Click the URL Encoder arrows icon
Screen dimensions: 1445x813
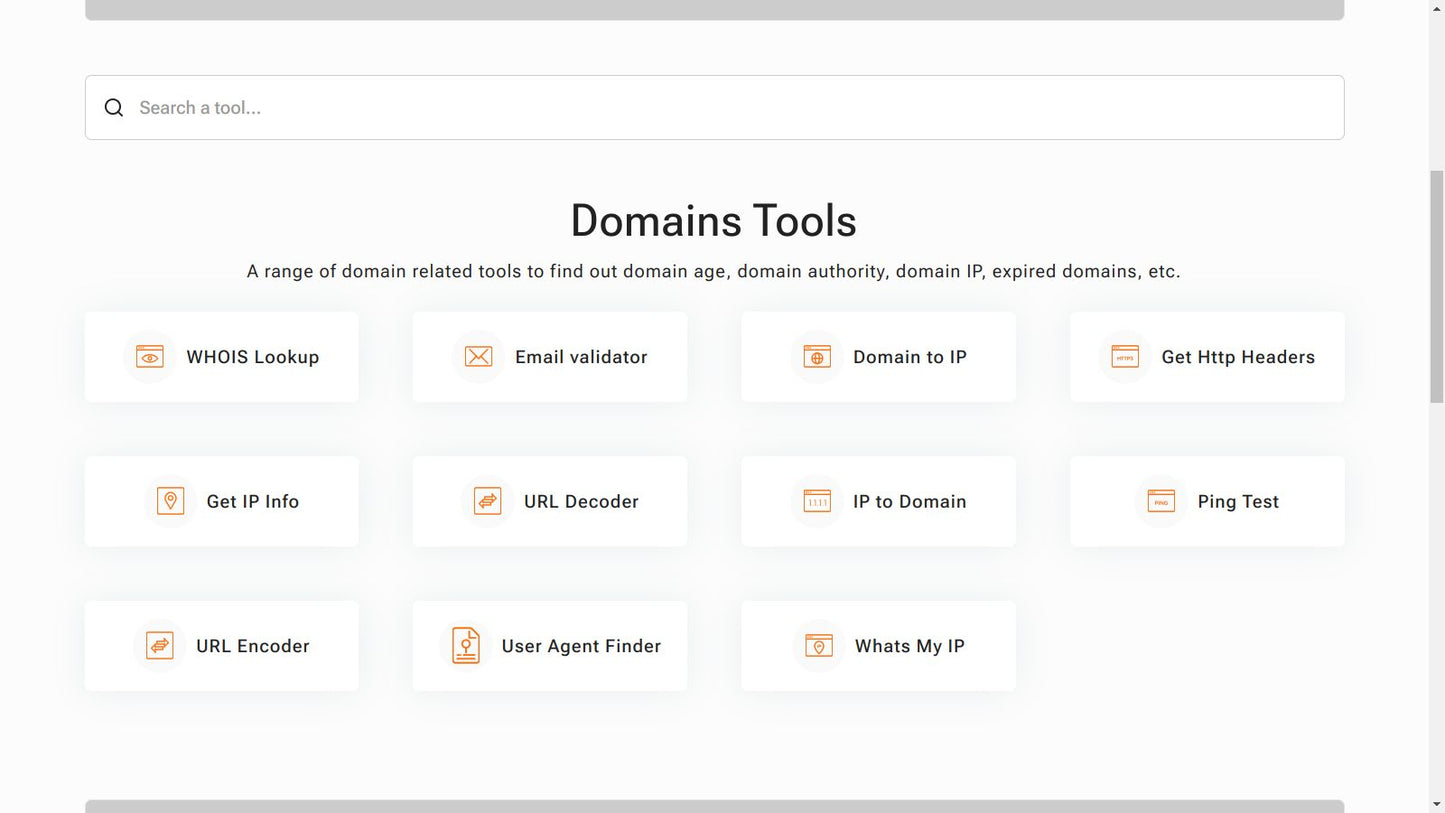[x=160, y=646]
